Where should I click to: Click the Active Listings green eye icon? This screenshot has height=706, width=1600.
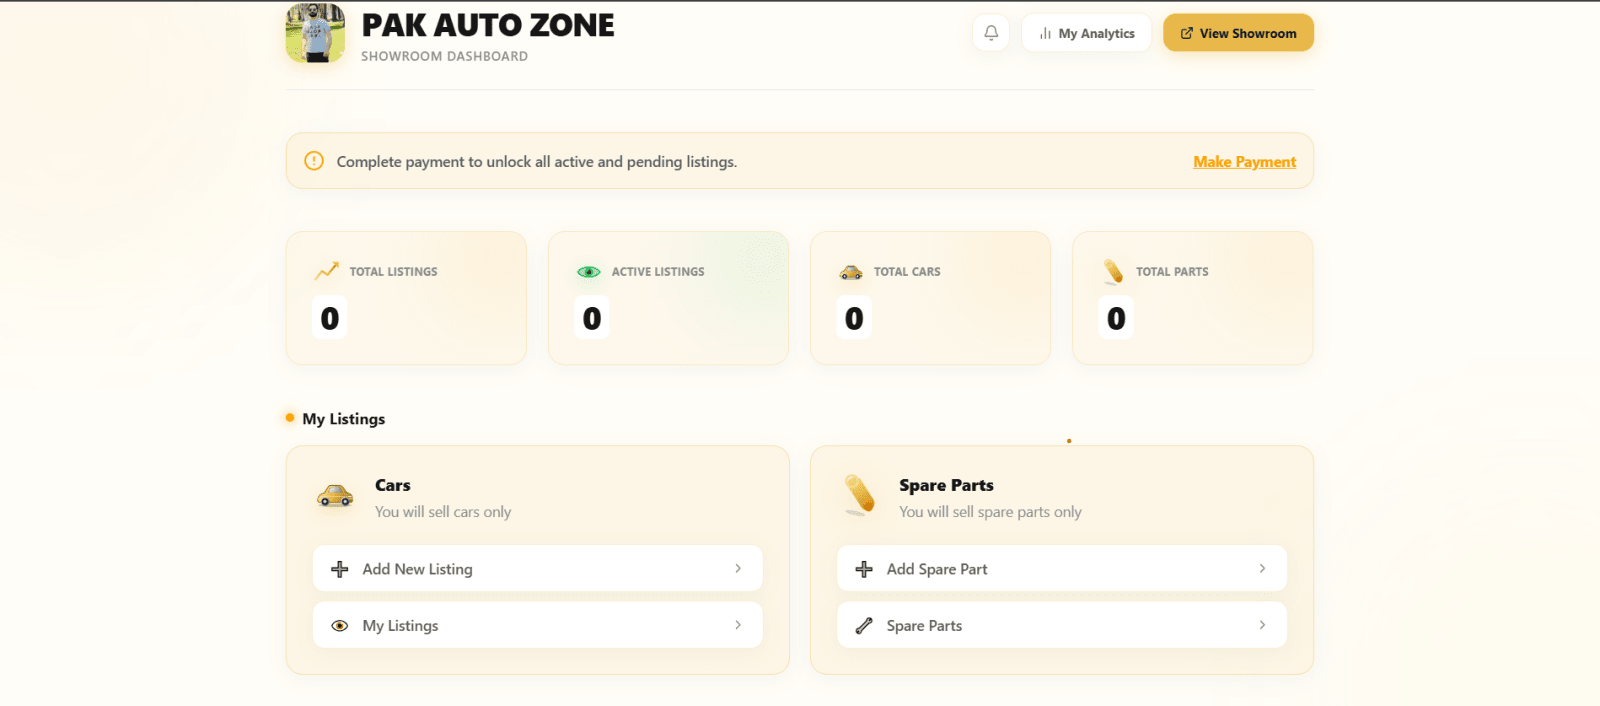click(x=589, y=272)
